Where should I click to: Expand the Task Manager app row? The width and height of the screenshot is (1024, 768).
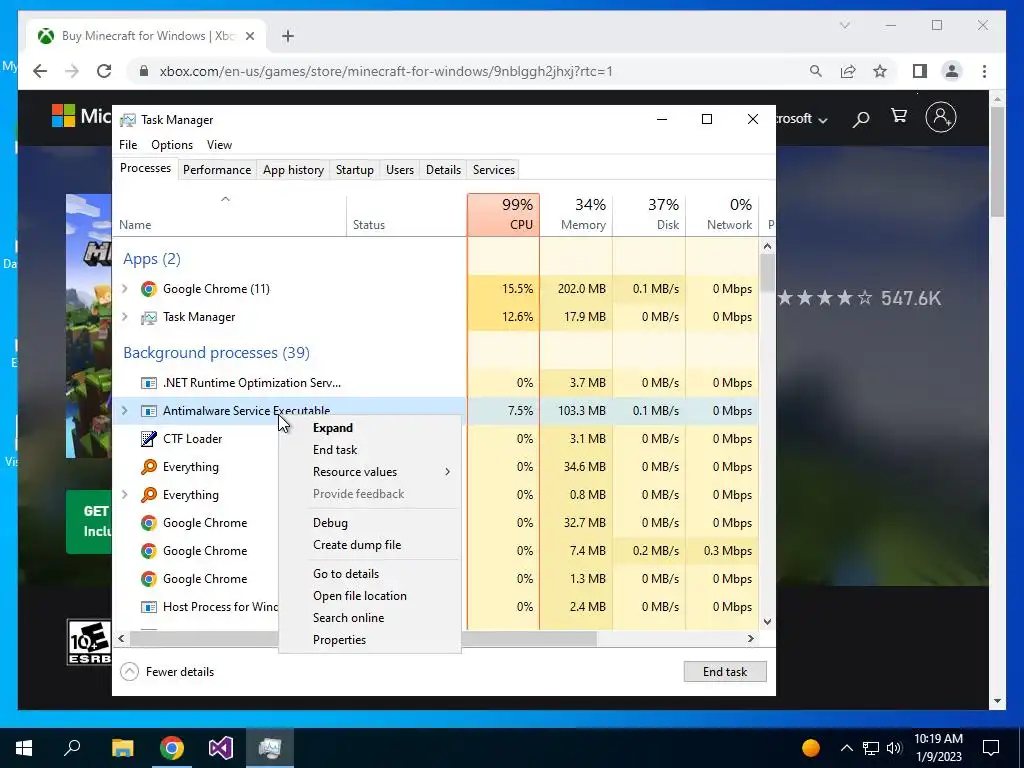coord(125,317)
